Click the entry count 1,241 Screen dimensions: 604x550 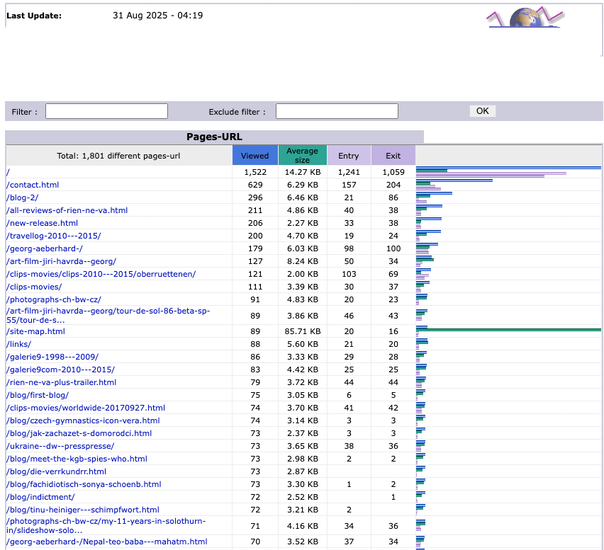(x=349, y=172)
